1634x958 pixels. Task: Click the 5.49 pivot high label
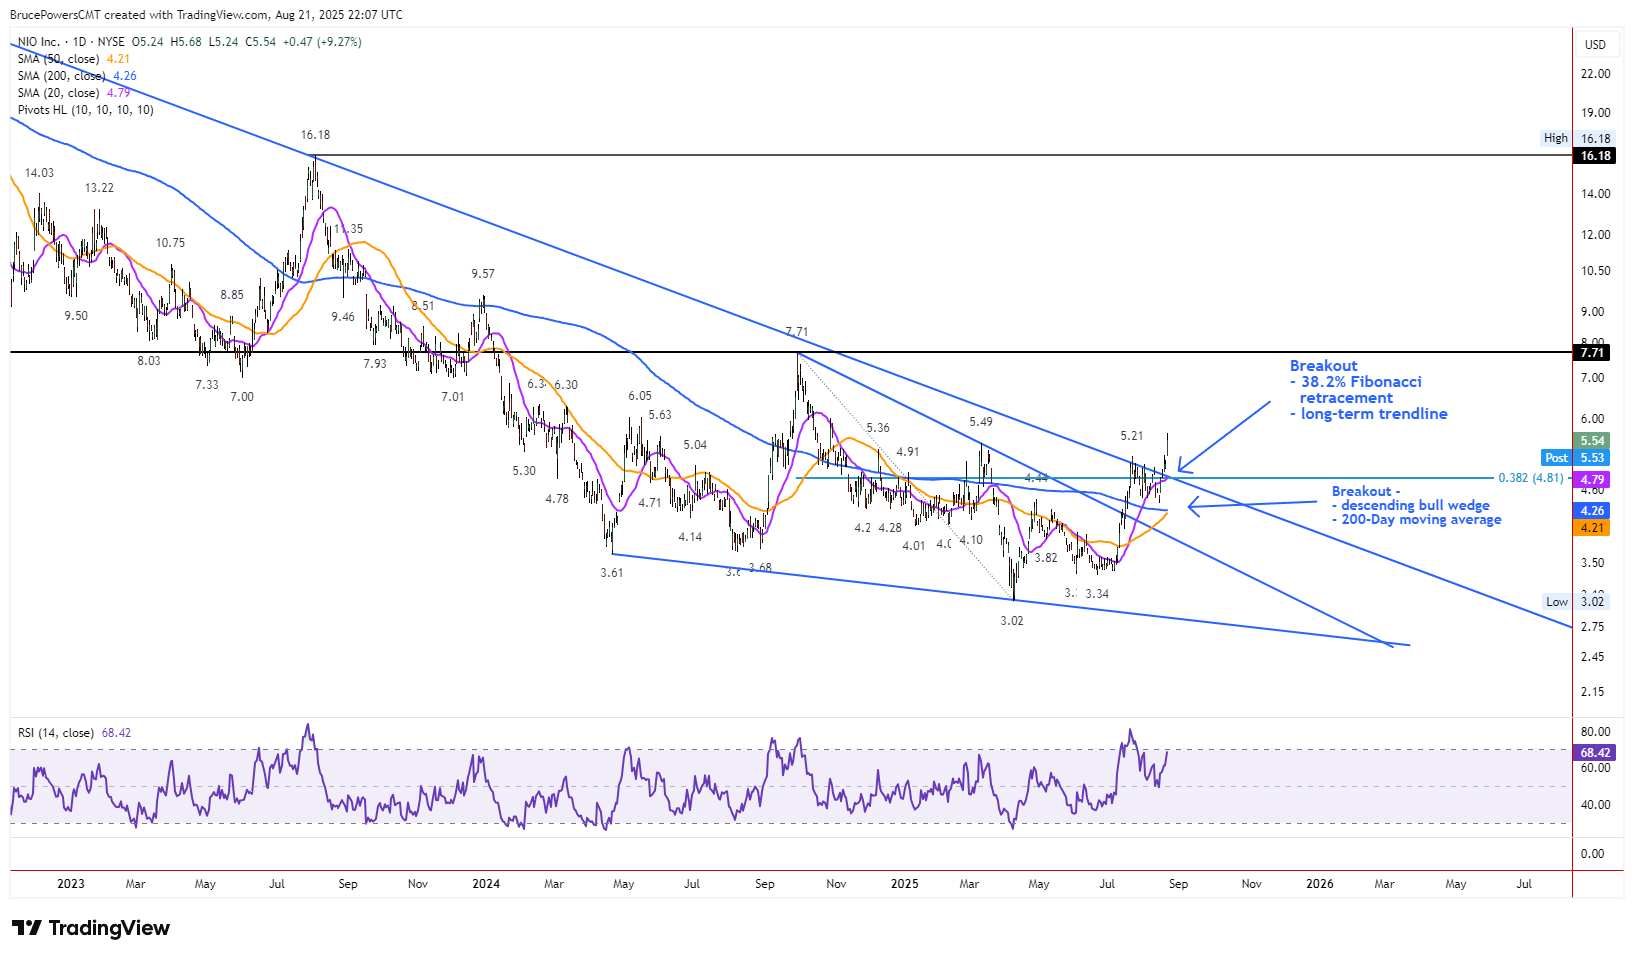981,423
